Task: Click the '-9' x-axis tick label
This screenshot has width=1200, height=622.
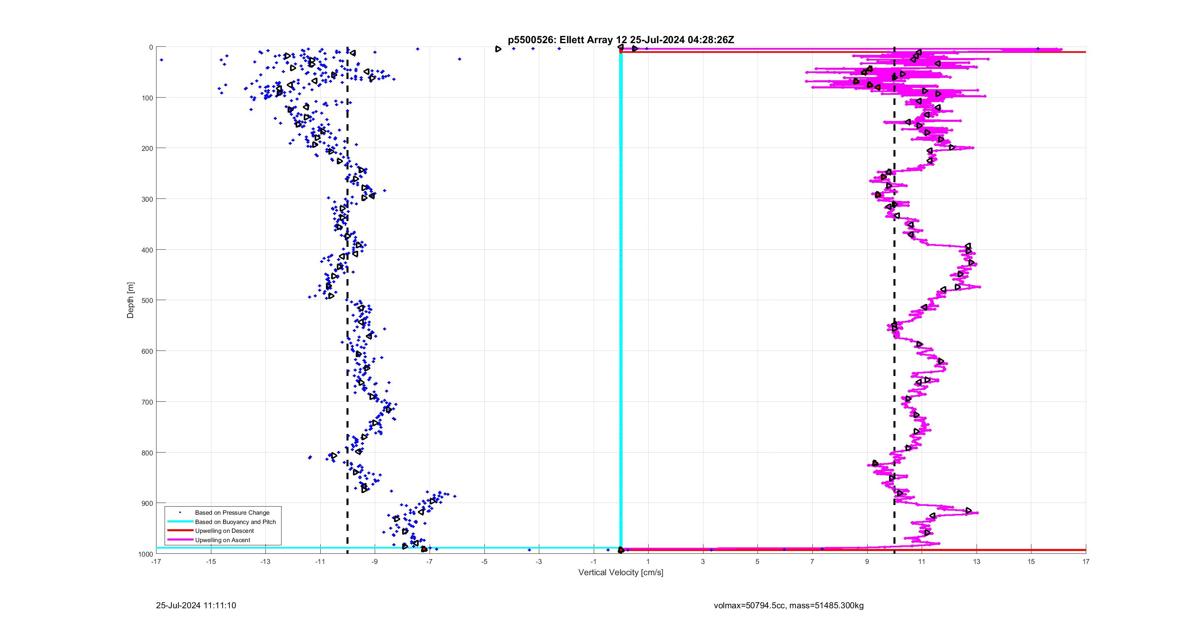Action: 375,561
